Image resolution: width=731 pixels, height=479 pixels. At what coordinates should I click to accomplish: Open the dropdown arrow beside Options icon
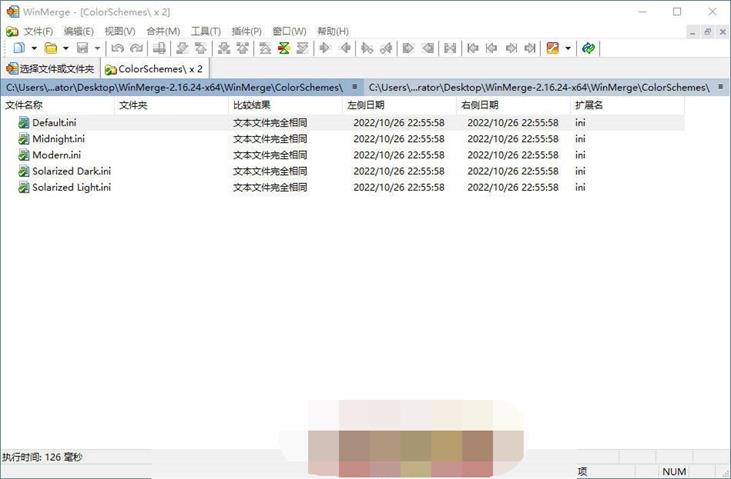pos(568,48)
